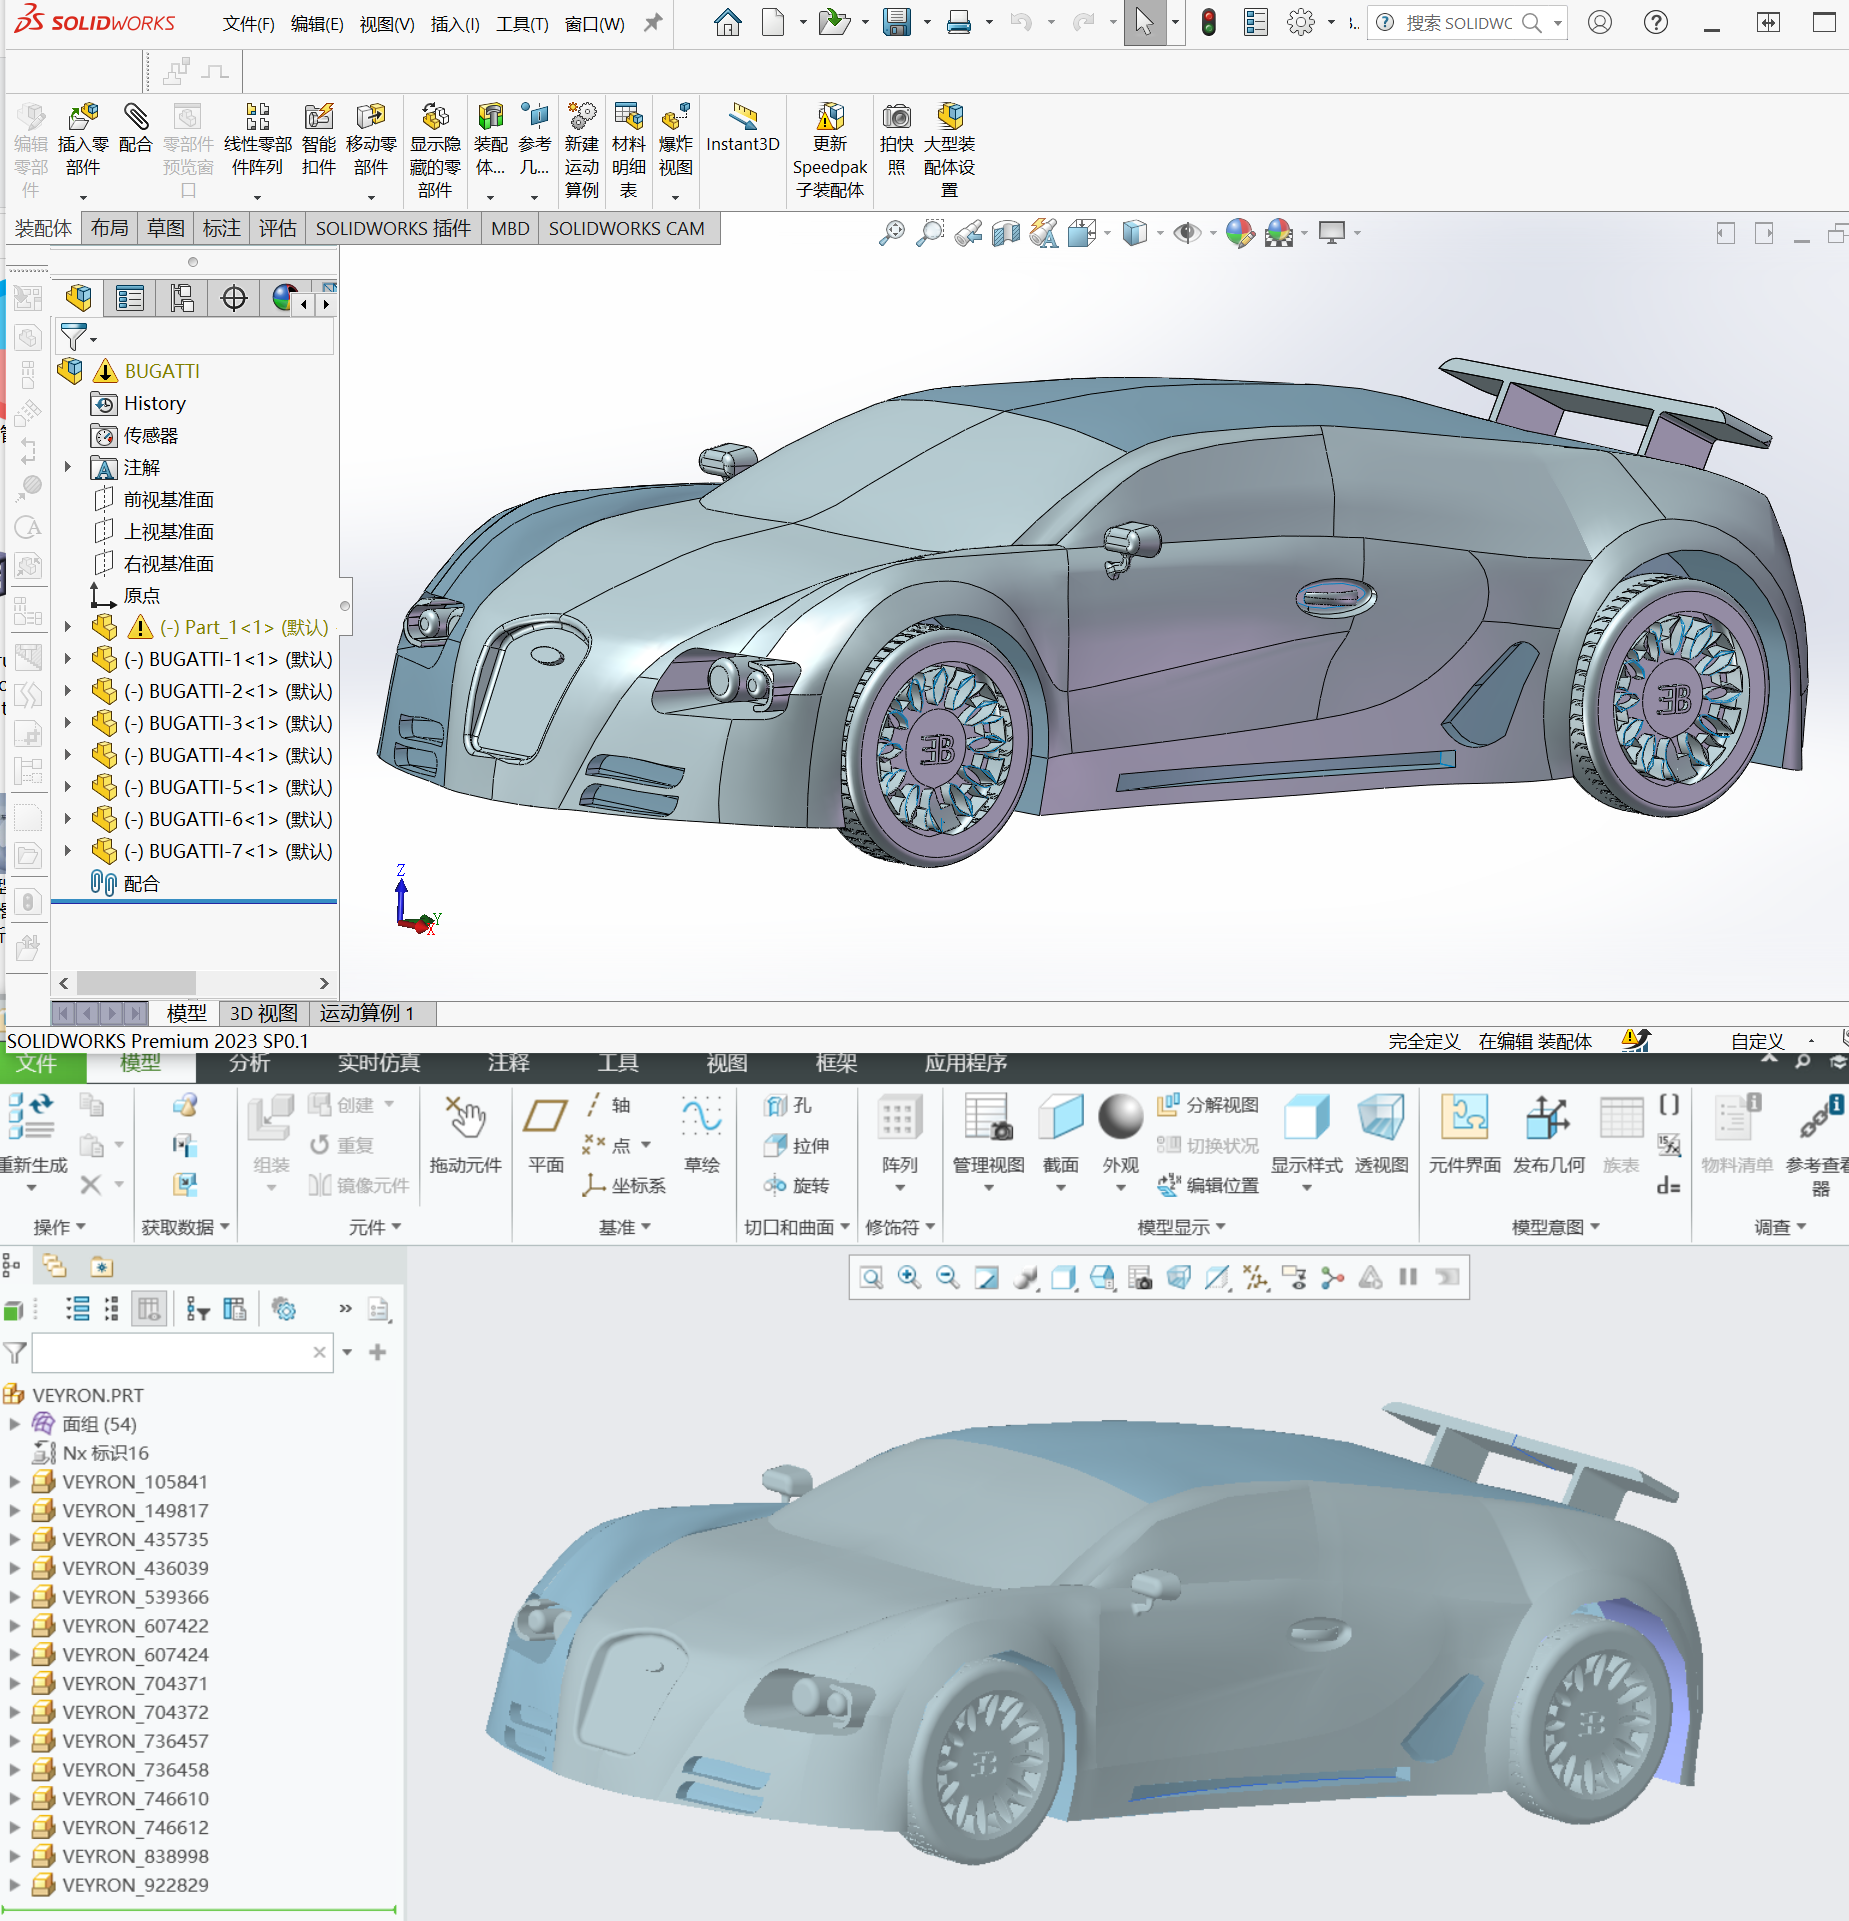1849x1921 pixels.
Task: Toggle the pin icon beside the menu bar
Action: 653,22
